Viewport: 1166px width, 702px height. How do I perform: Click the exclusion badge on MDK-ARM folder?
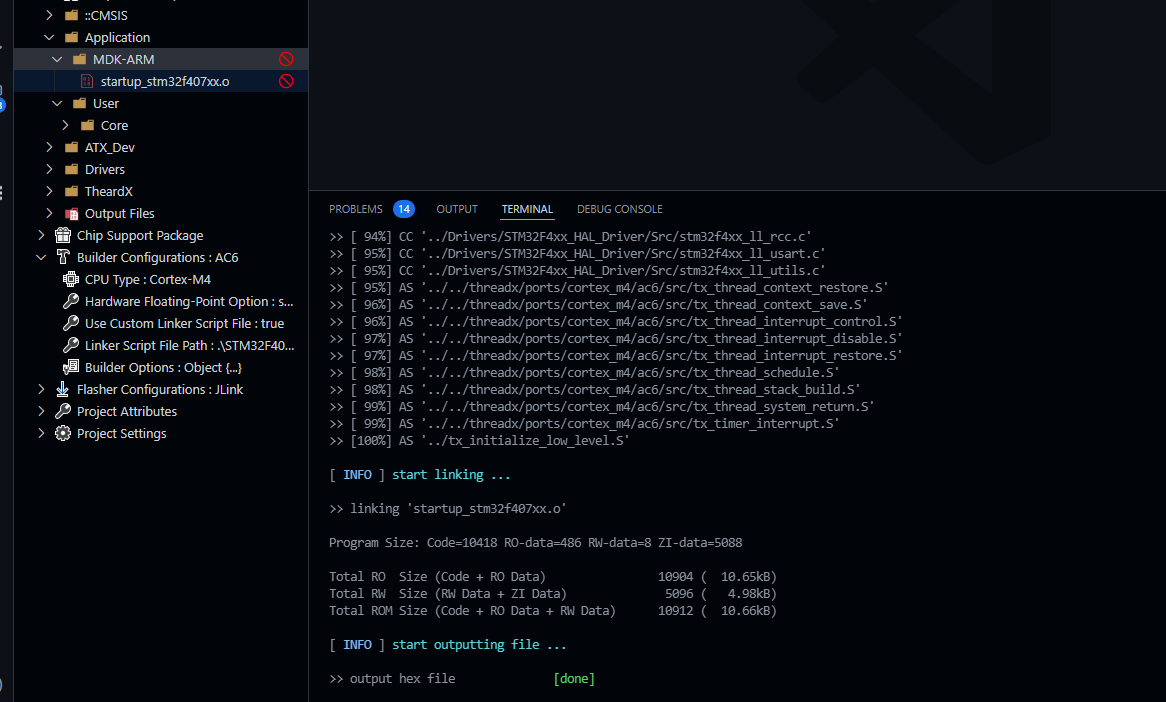286,58
